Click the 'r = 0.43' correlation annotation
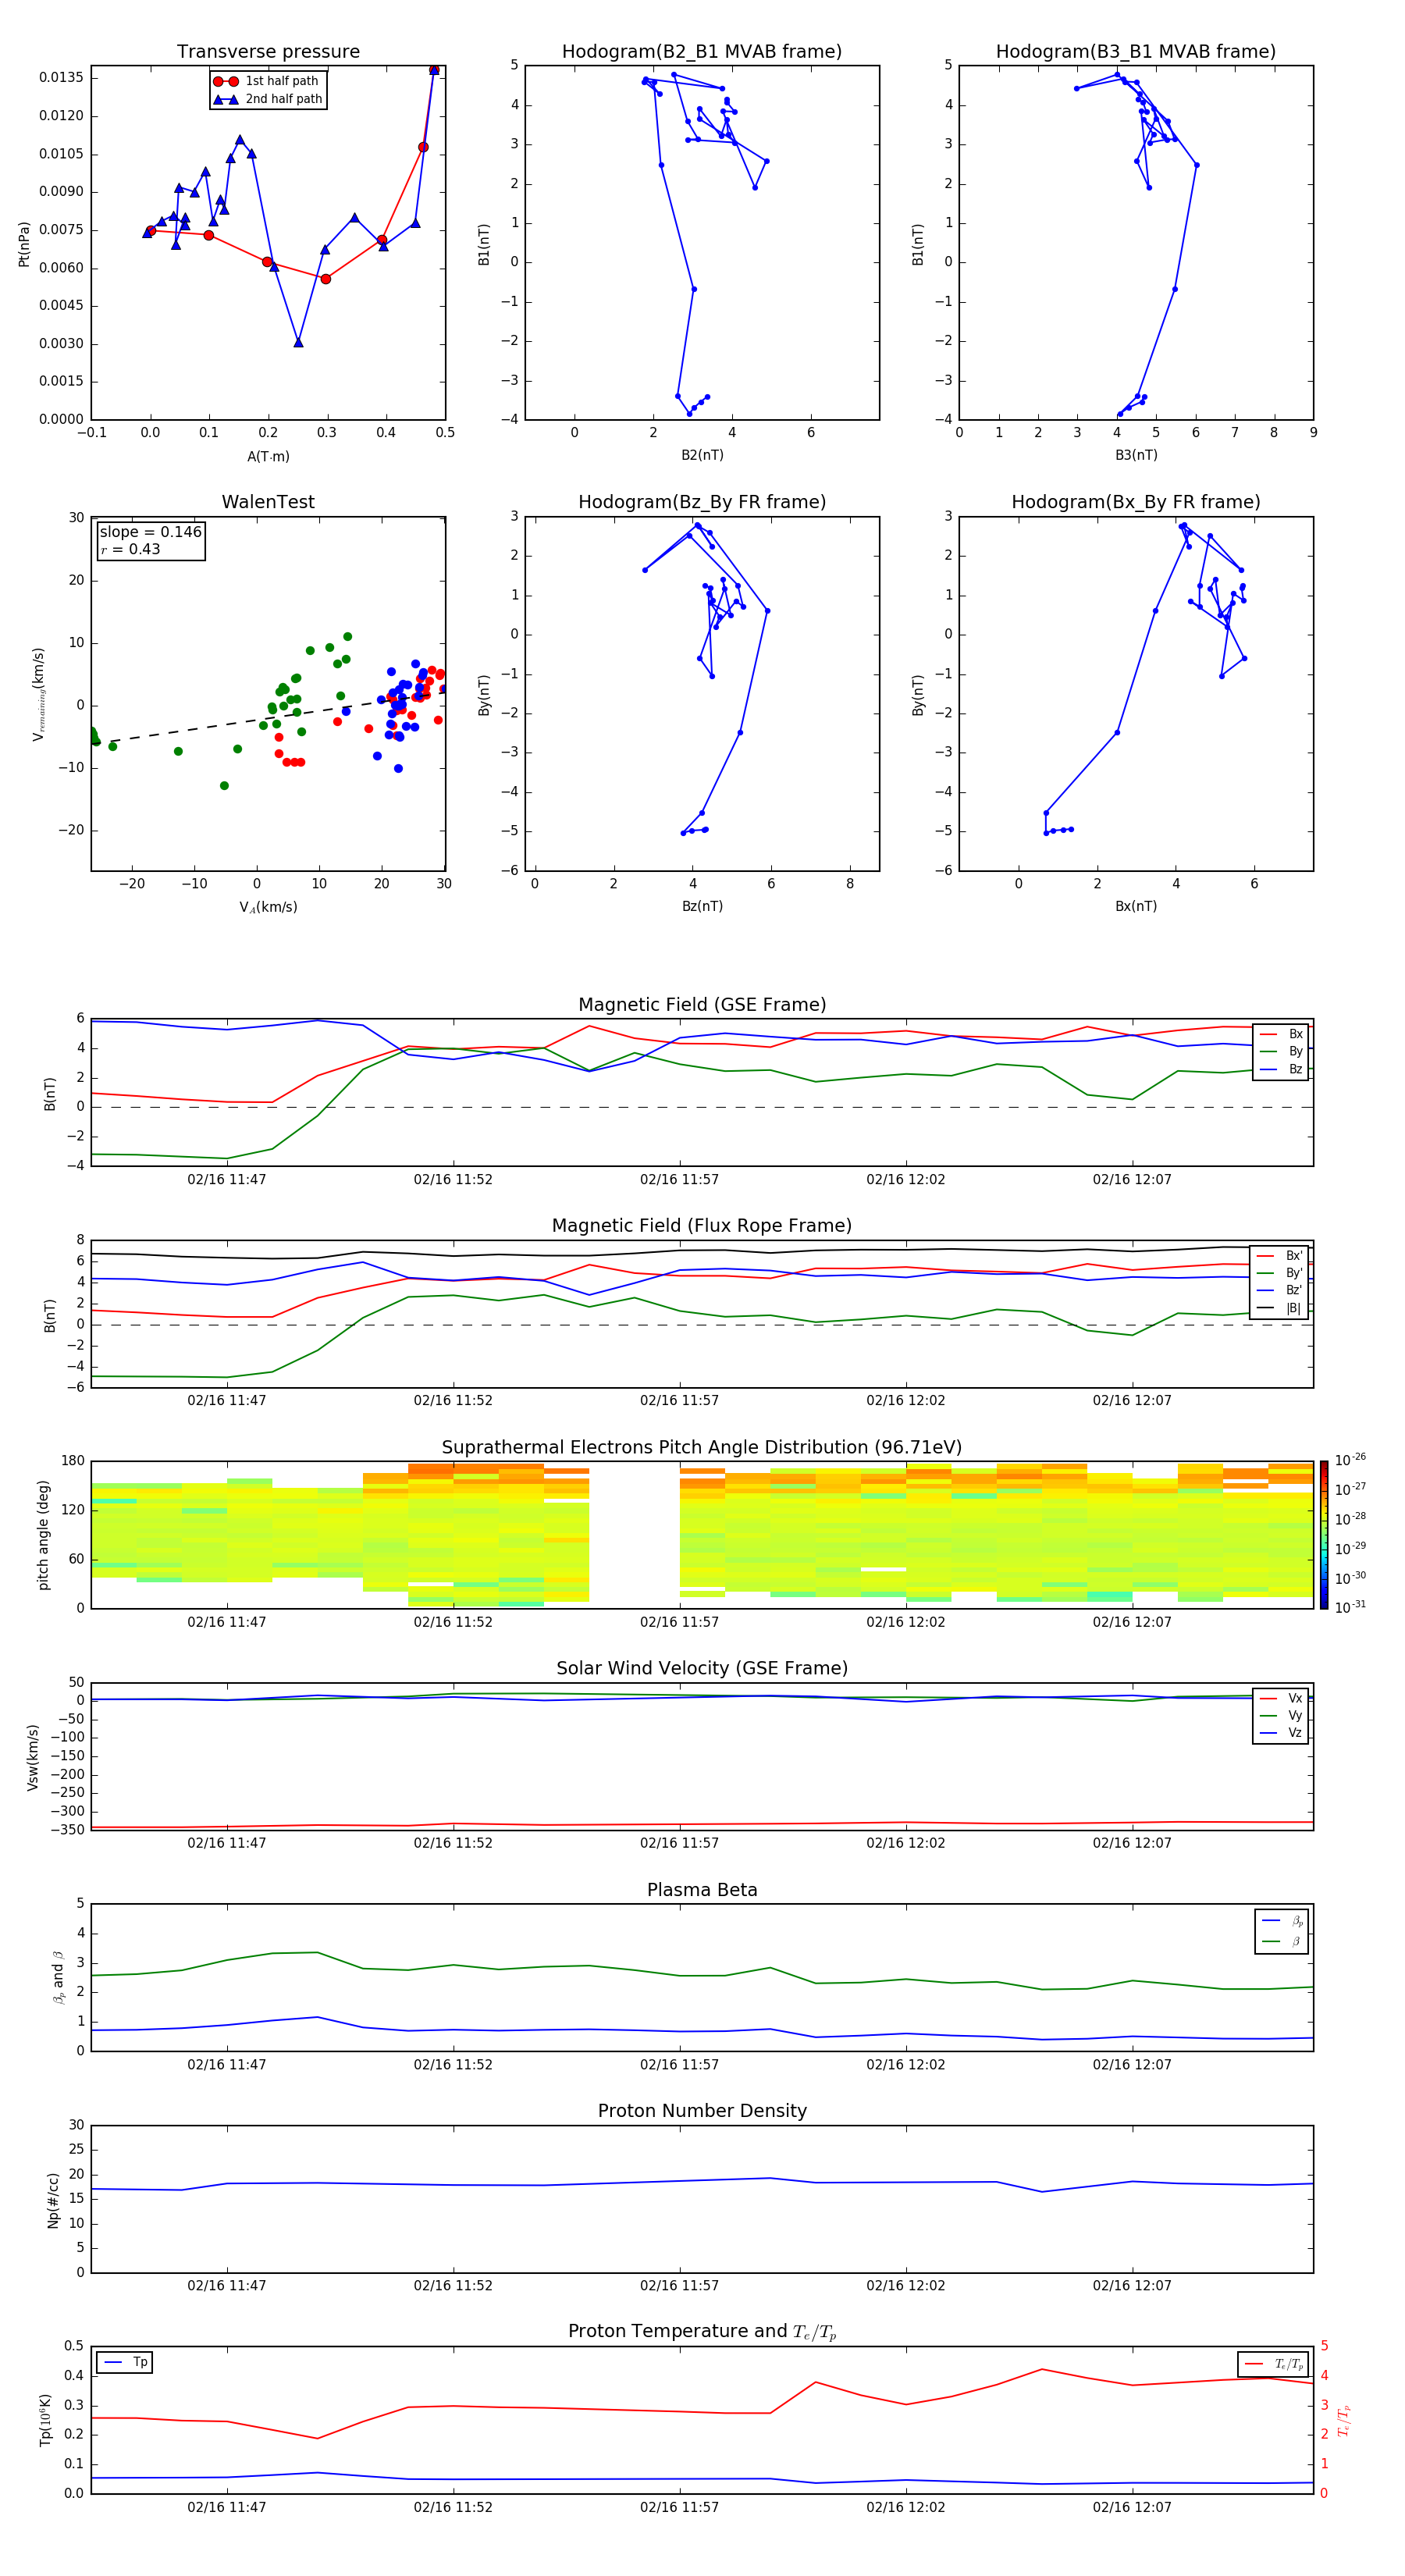This screenshot has height=2576, width=1405. point(130,549)
